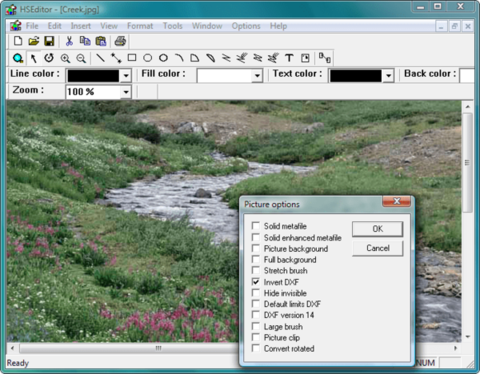Viewport: 480px width, 374px height.
Task: Uncheck the Invert DXF checkbox
Action: coord(256,282)
